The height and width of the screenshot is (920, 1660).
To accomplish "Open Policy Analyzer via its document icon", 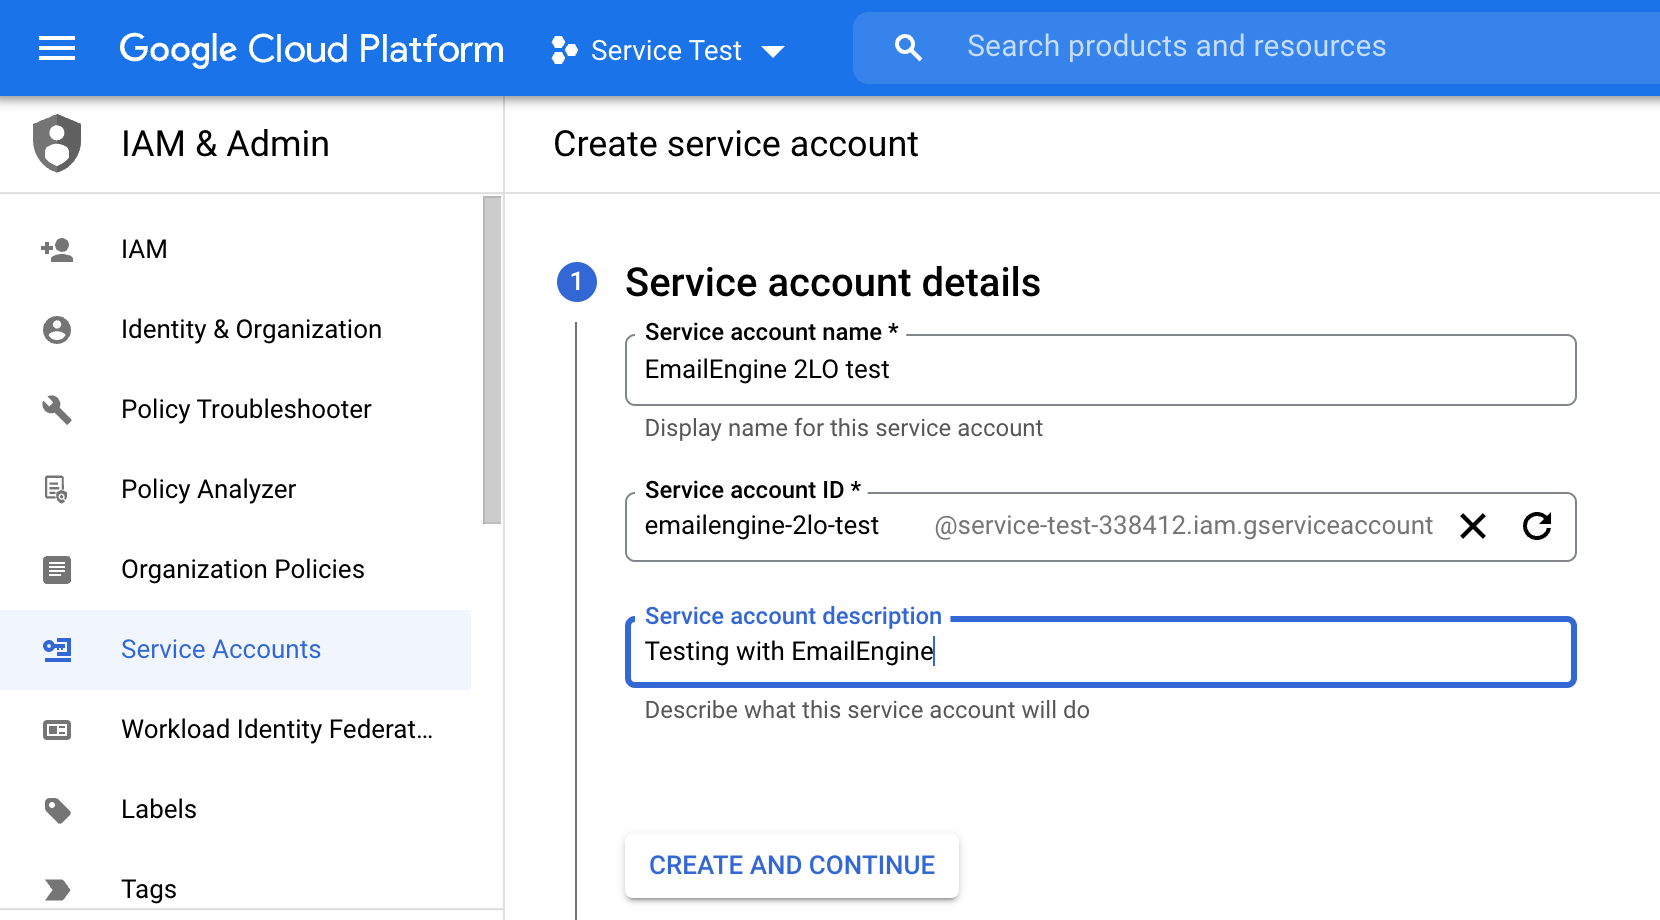I will pos(57,489).
